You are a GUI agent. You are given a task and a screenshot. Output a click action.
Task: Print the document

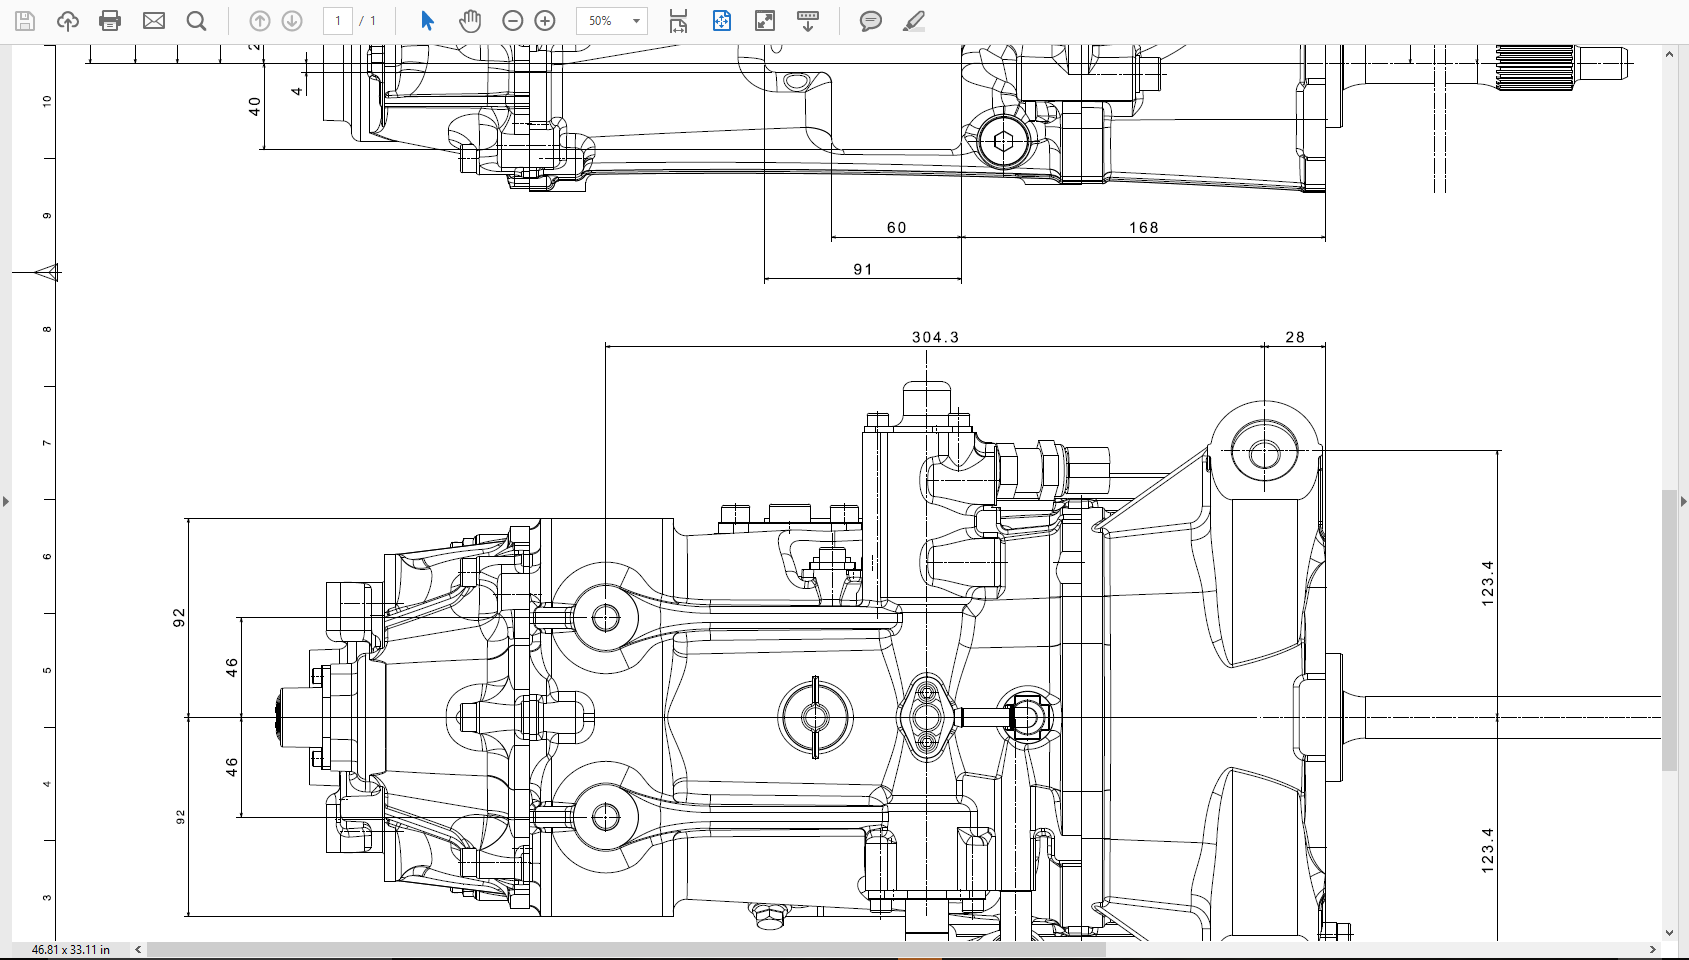click(111, 21)
